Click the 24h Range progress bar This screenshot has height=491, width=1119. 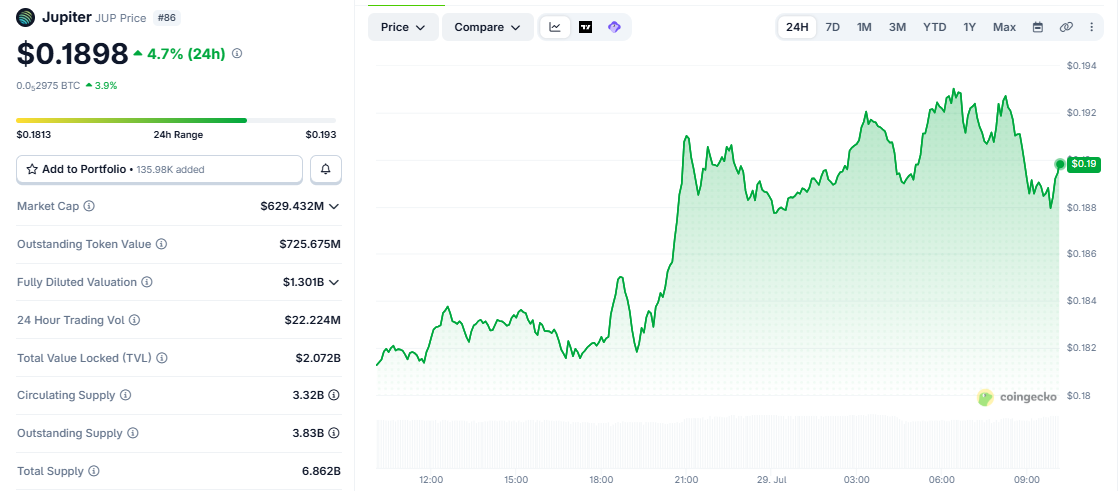click(x=176, y=120)
